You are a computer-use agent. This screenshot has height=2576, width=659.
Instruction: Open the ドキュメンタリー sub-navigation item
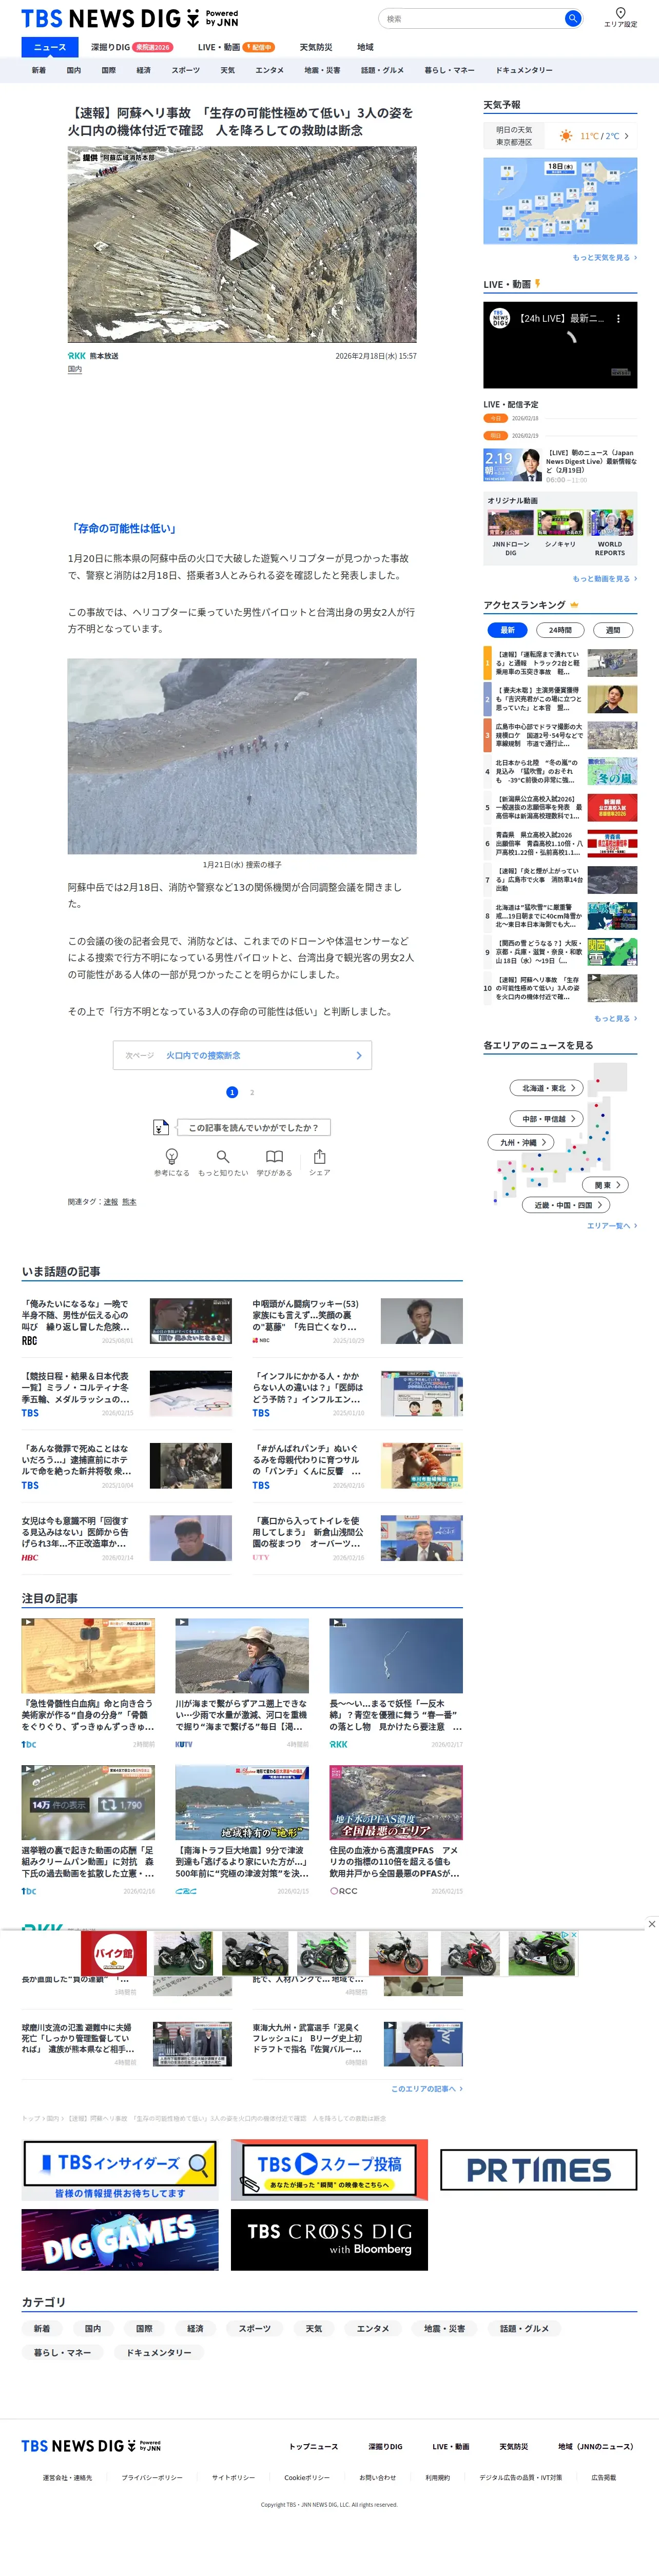point(524,70)
